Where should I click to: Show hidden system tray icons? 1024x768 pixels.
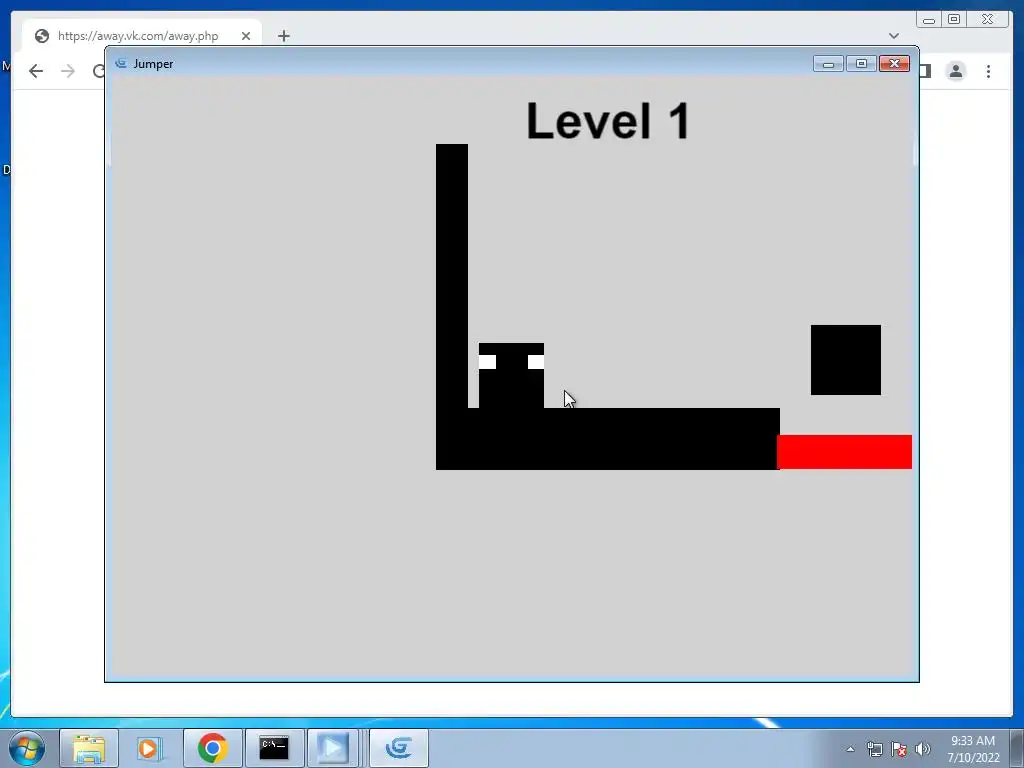coord(850,749)
